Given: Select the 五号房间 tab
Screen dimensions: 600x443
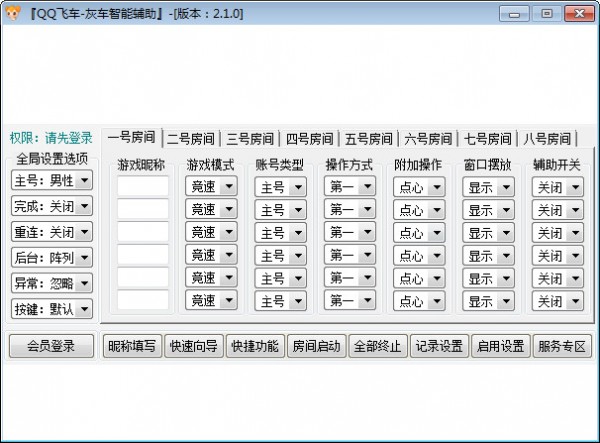Looking at the screenshot, I should tap(369, 139).
